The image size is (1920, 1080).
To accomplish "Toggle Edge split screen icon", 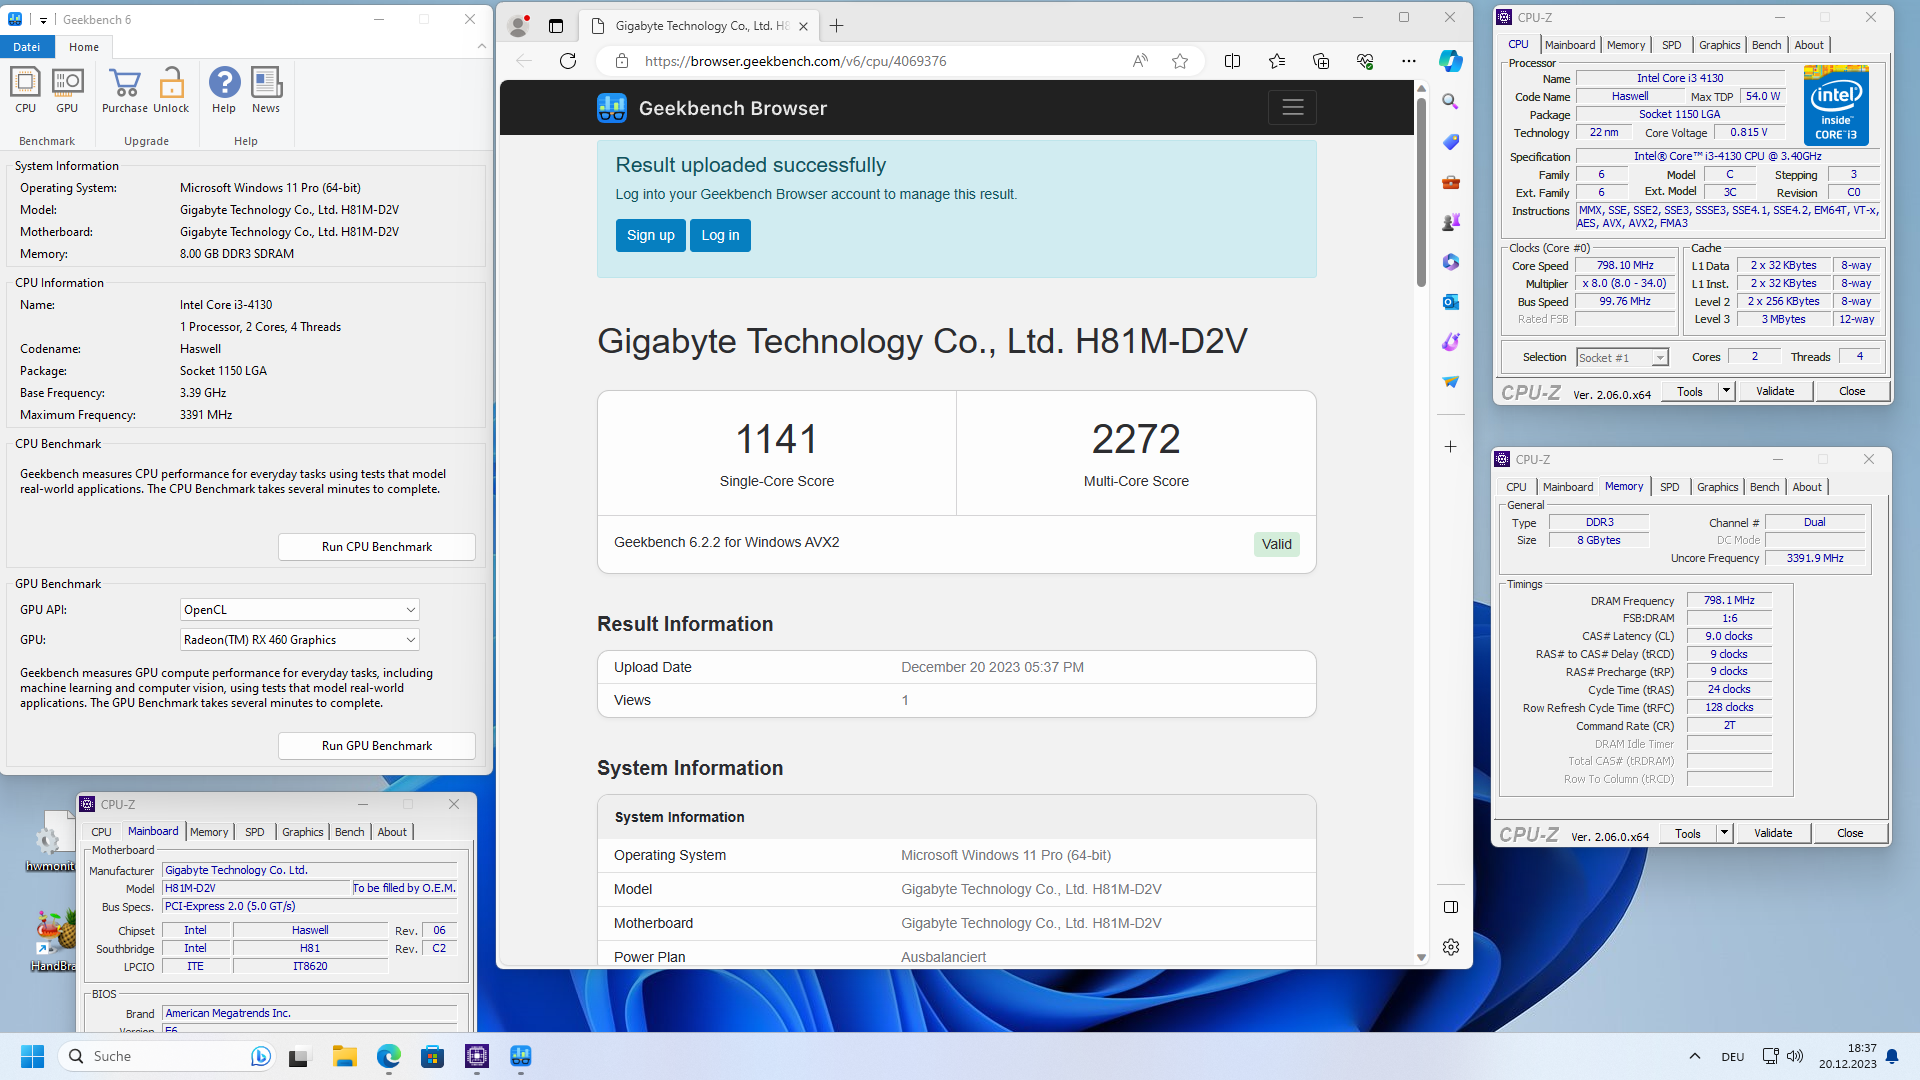I will 1232,61.
